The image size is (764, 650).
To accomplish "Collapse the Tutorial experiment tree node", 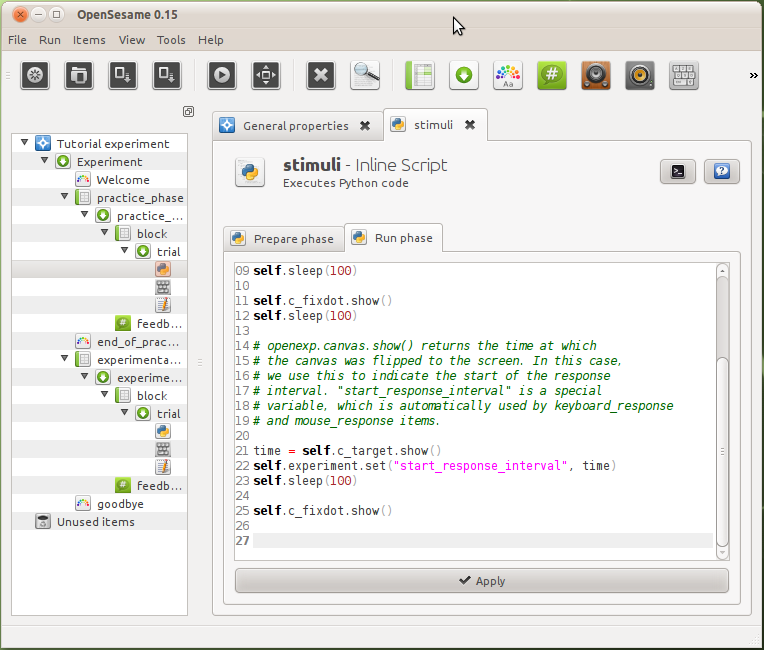I will [24, 142].
